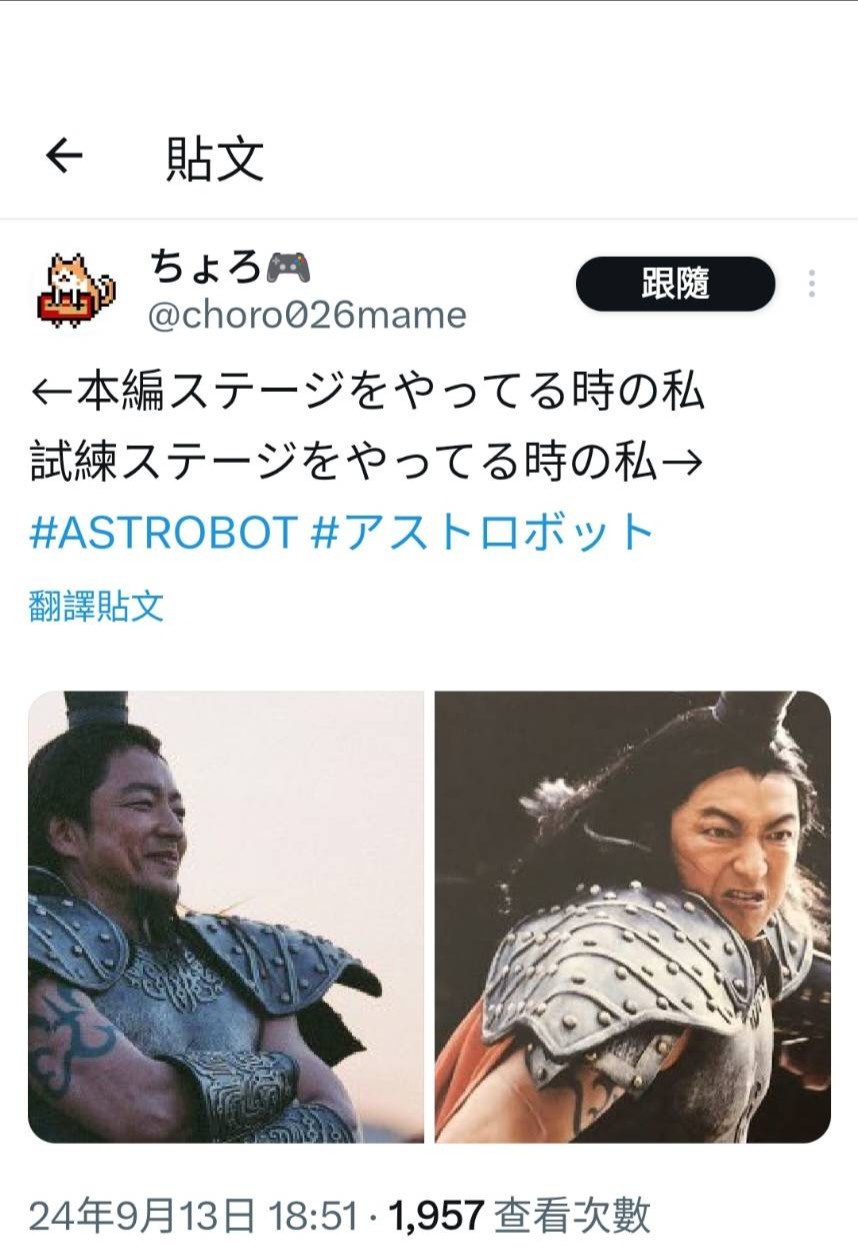The height and width of the screenshot is (1258, 858).
Task: Click the game controller emoji beside ちょろ
Action: pos(288,267)
